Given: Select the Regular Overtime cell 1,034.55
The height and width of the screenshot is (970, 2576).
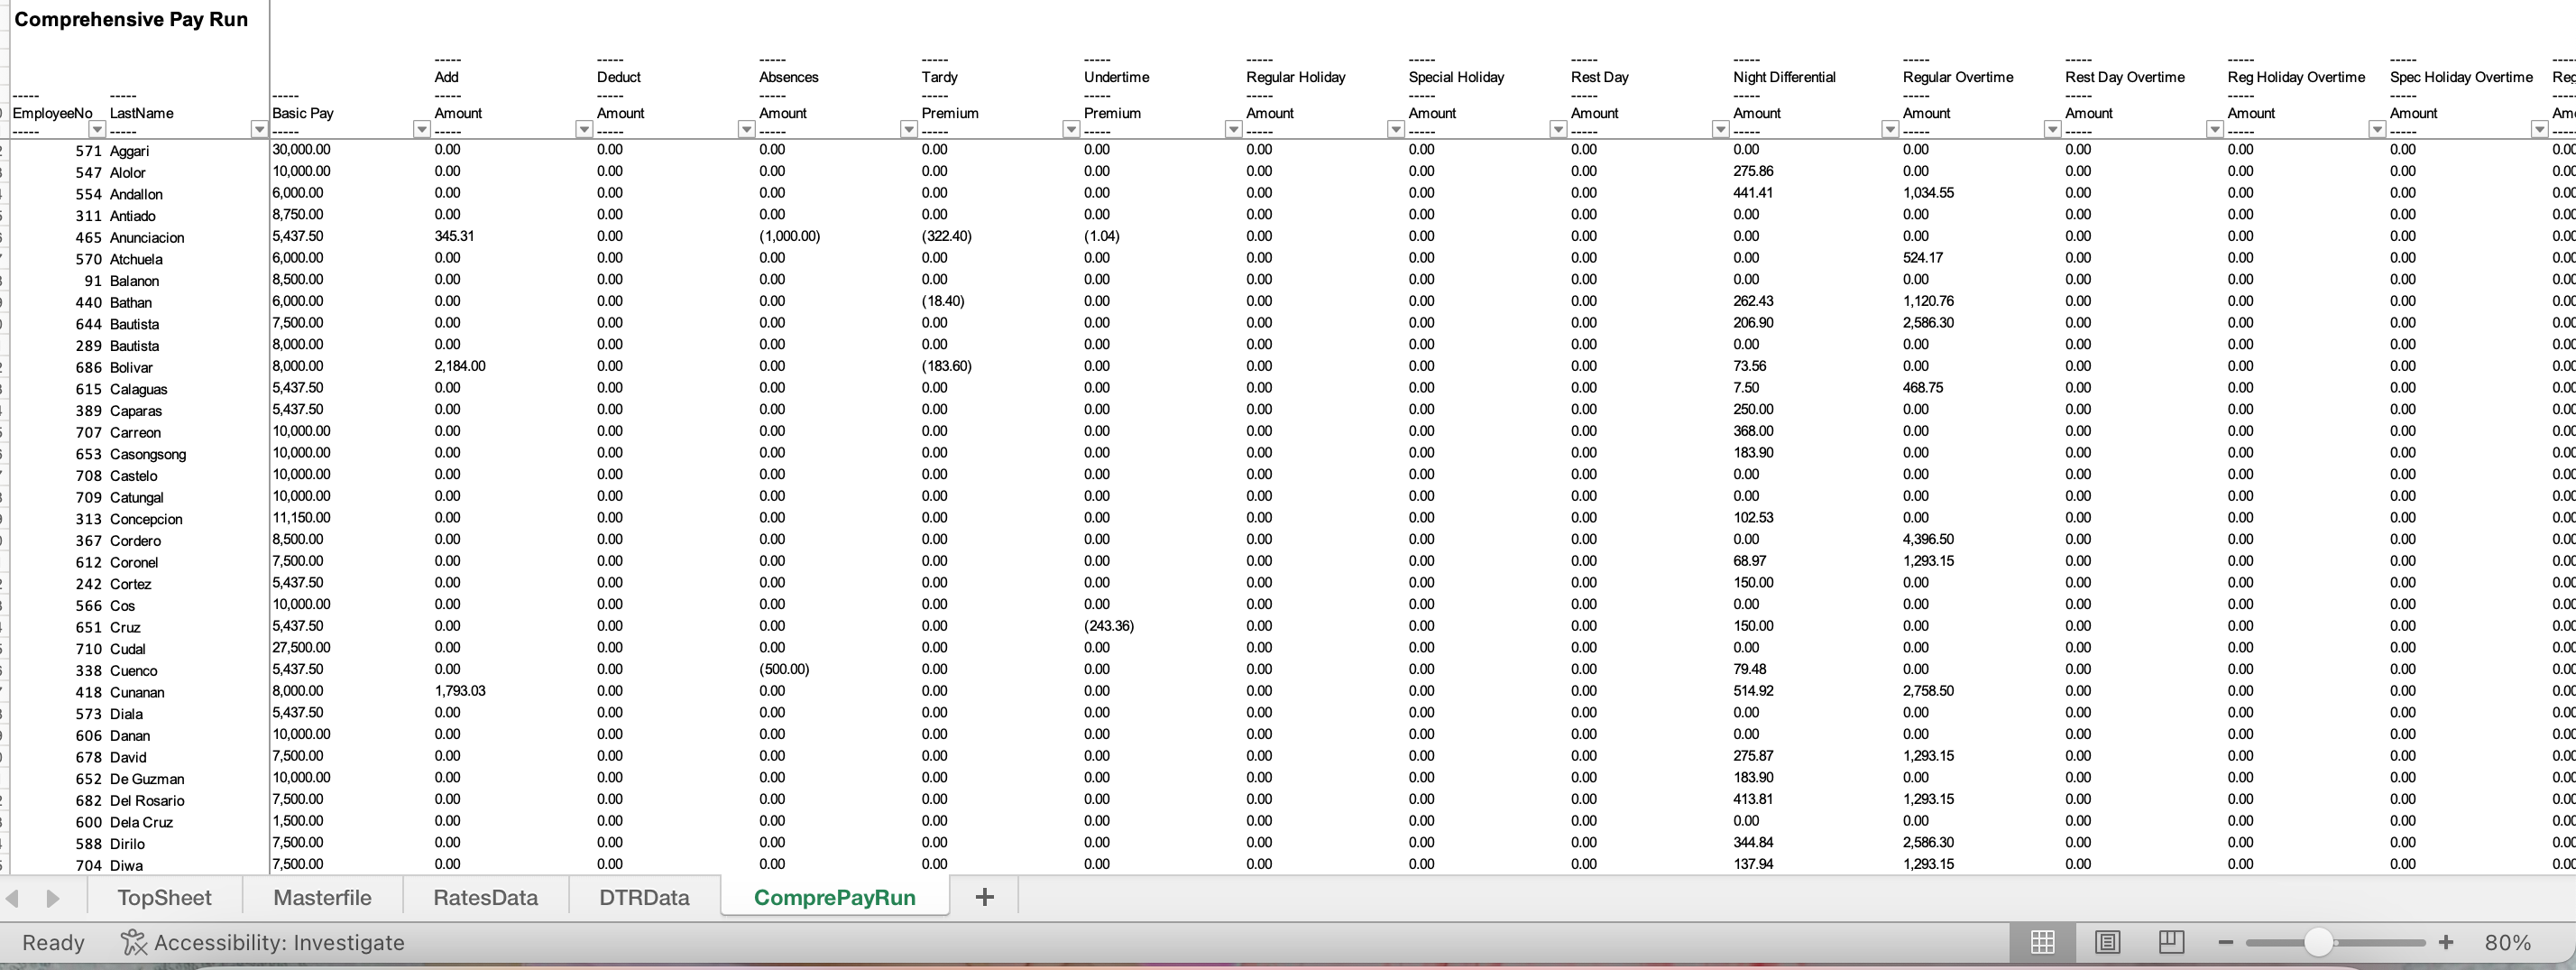Looking at the screenshot, I should 1928,193.
